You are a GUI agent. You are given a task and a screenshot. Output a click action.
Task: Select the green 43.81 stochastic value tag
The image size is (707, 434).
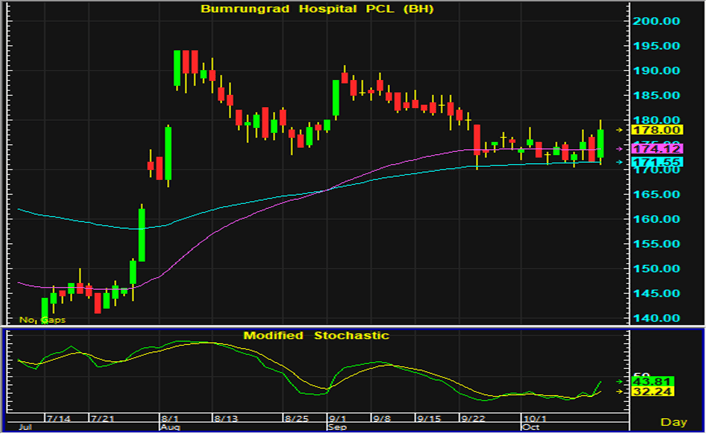click(x=654, y=381)
